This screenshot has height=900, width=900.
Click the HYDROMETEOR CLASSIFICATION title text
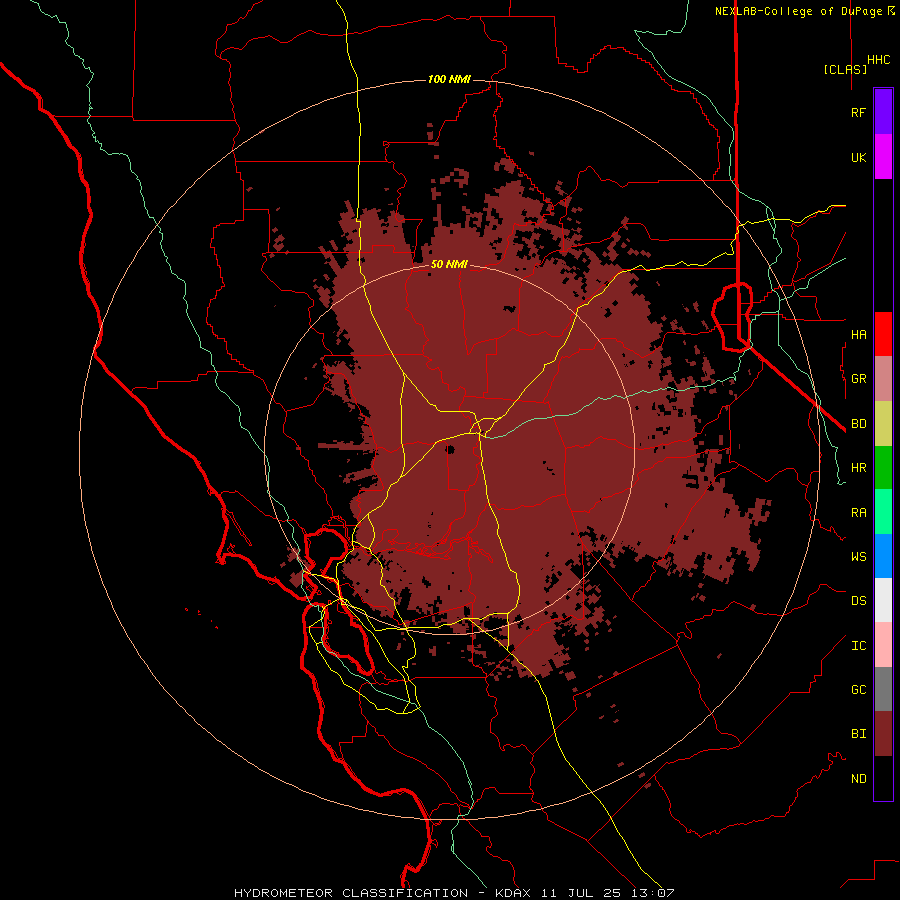[x=351, y=893]
